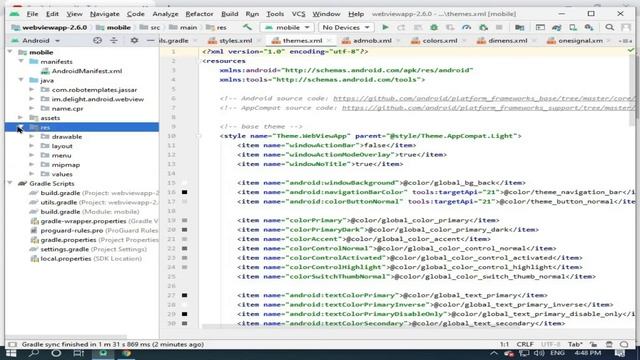Run the app with the green play button
The width and height of the screenshot is (640, 360).
point(385,27)
